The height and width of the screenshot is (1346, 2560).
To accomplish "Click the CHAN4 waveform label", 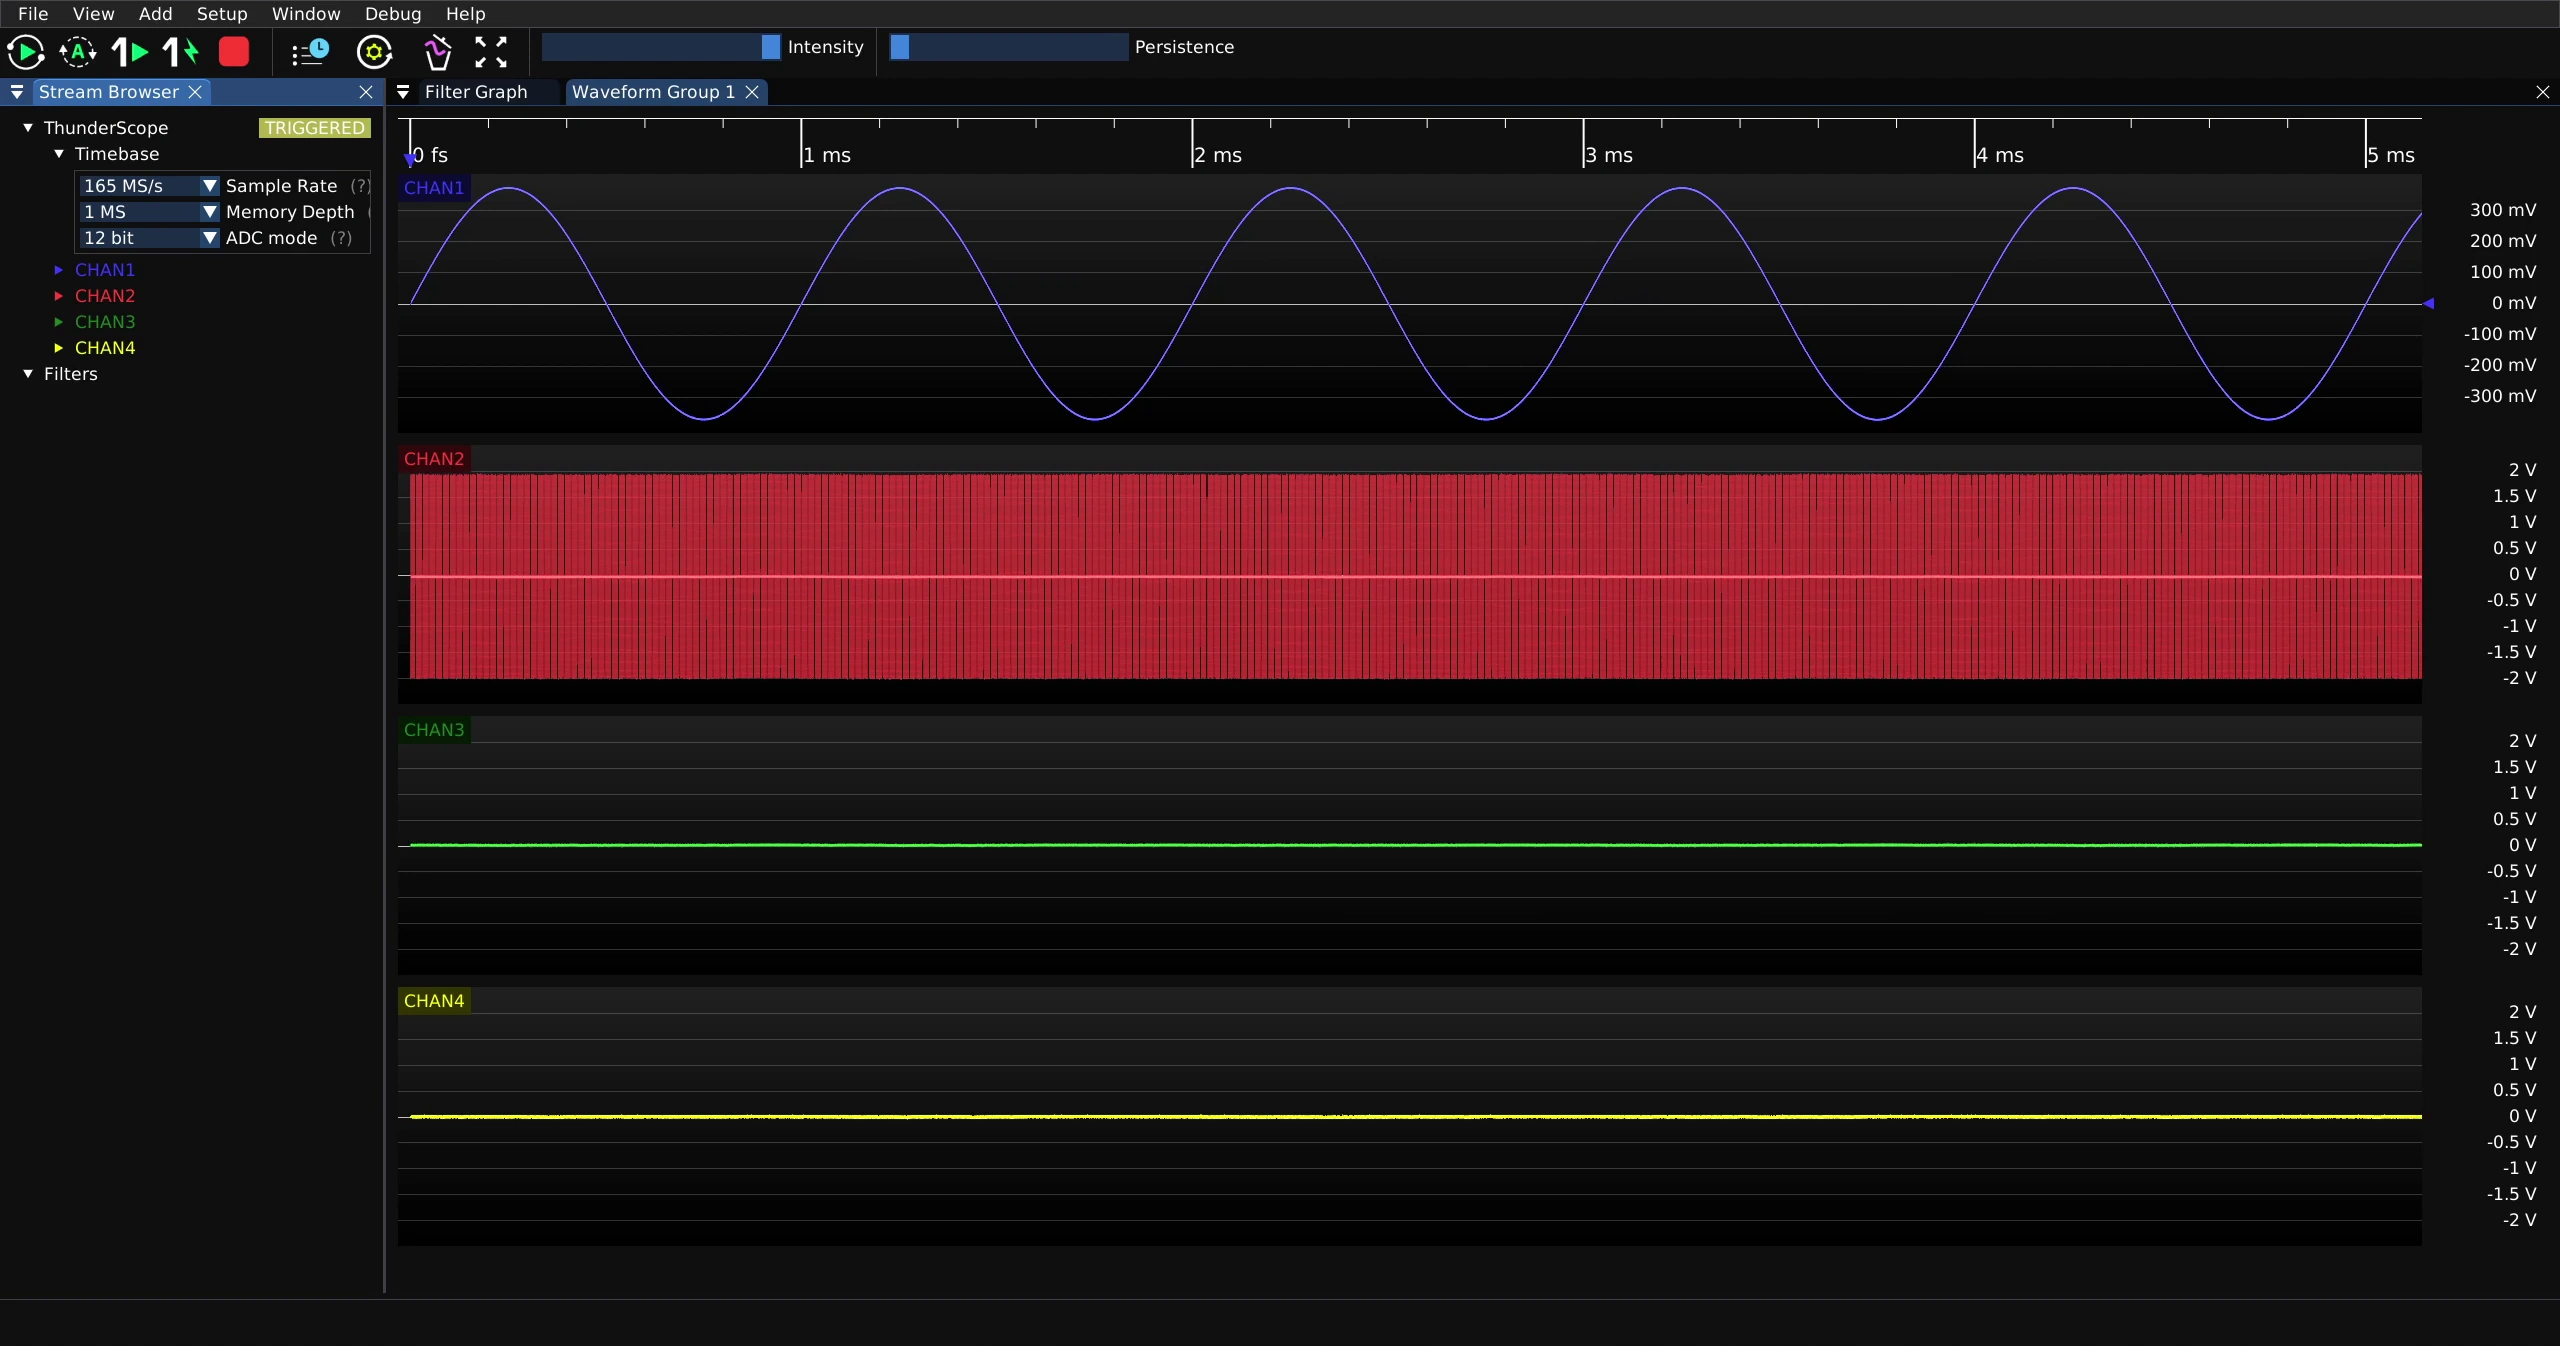I will [x=434, y=1001].
